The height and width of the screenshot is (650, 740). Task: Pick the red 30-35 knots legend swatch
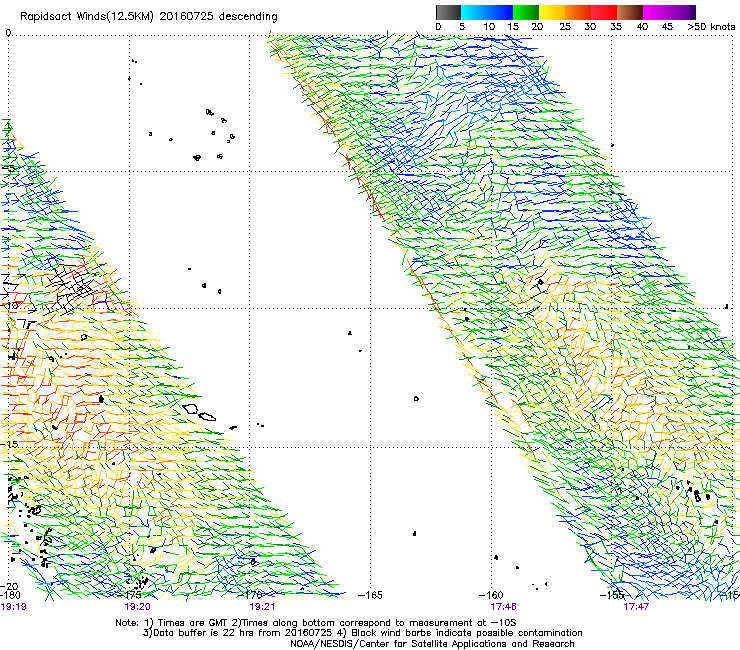click(x=604, y=12)
